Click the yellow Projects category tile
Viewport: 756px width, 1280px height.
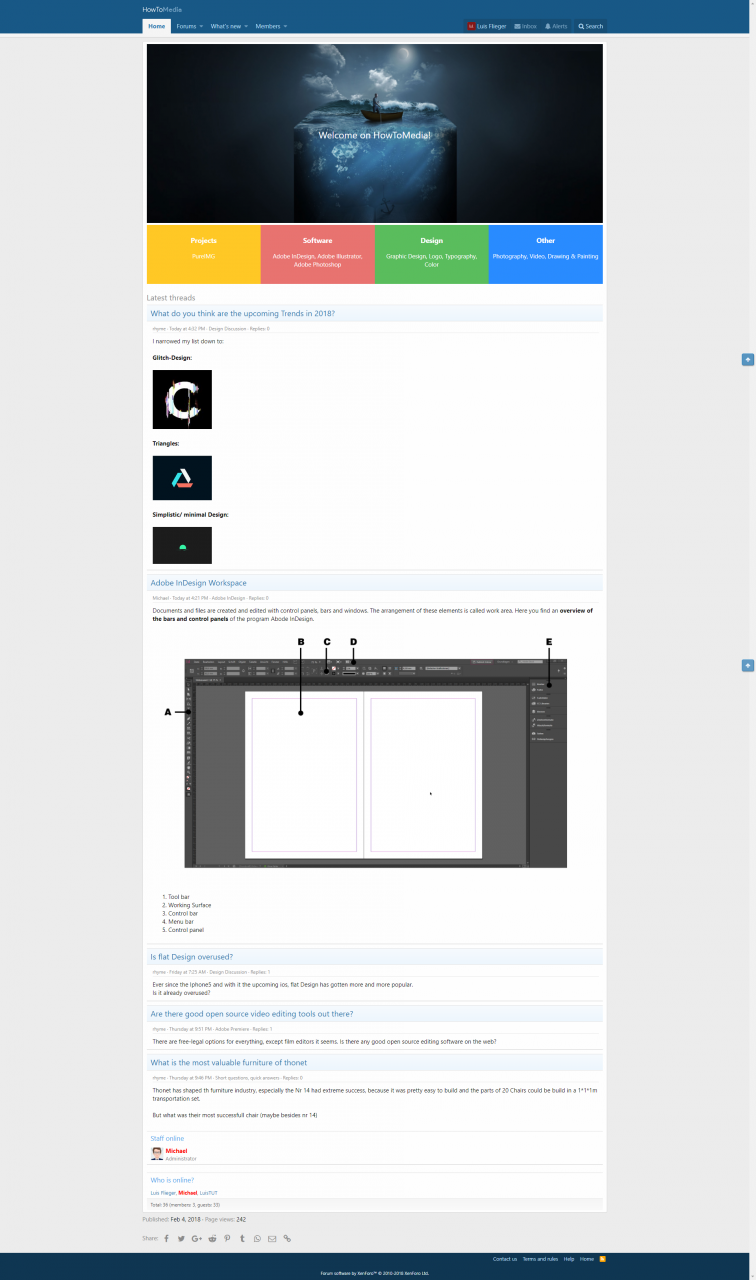pyautogui.click(x=204, y=254)
